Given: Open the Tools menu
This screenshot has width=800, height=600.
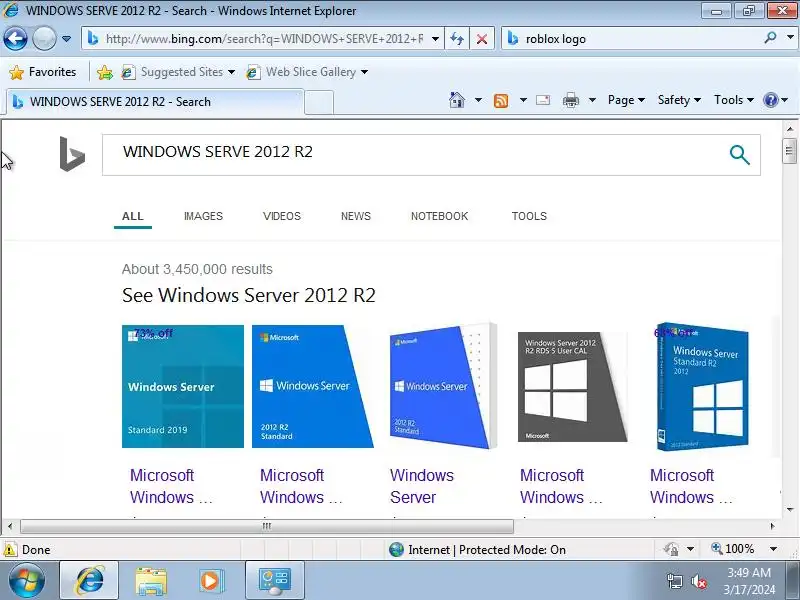Looking at the screenshot, I should click(734, 100).
